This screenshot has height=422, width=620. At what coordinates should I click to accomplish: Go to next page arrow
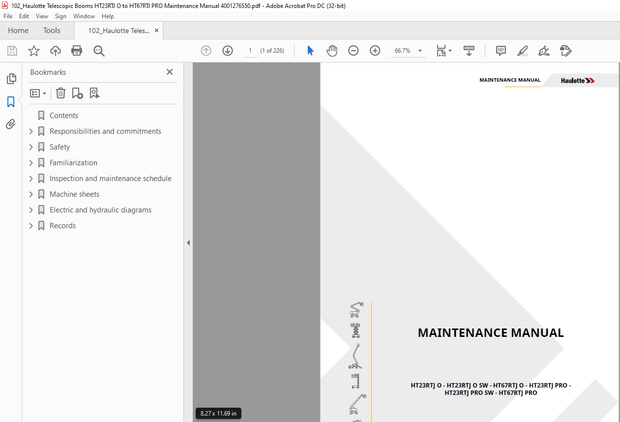pyautogui.click(x=227, y=51)
